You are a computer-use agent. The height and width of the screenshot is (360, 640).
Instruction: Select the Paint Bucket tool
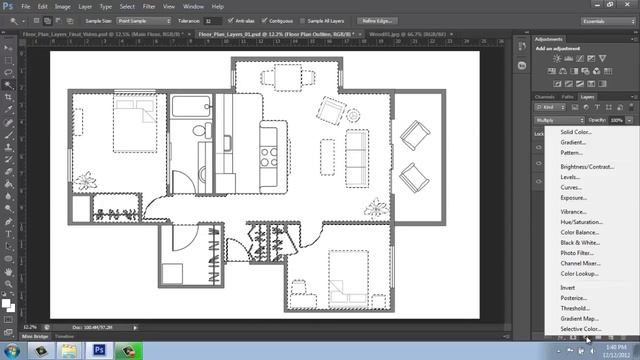8,184
